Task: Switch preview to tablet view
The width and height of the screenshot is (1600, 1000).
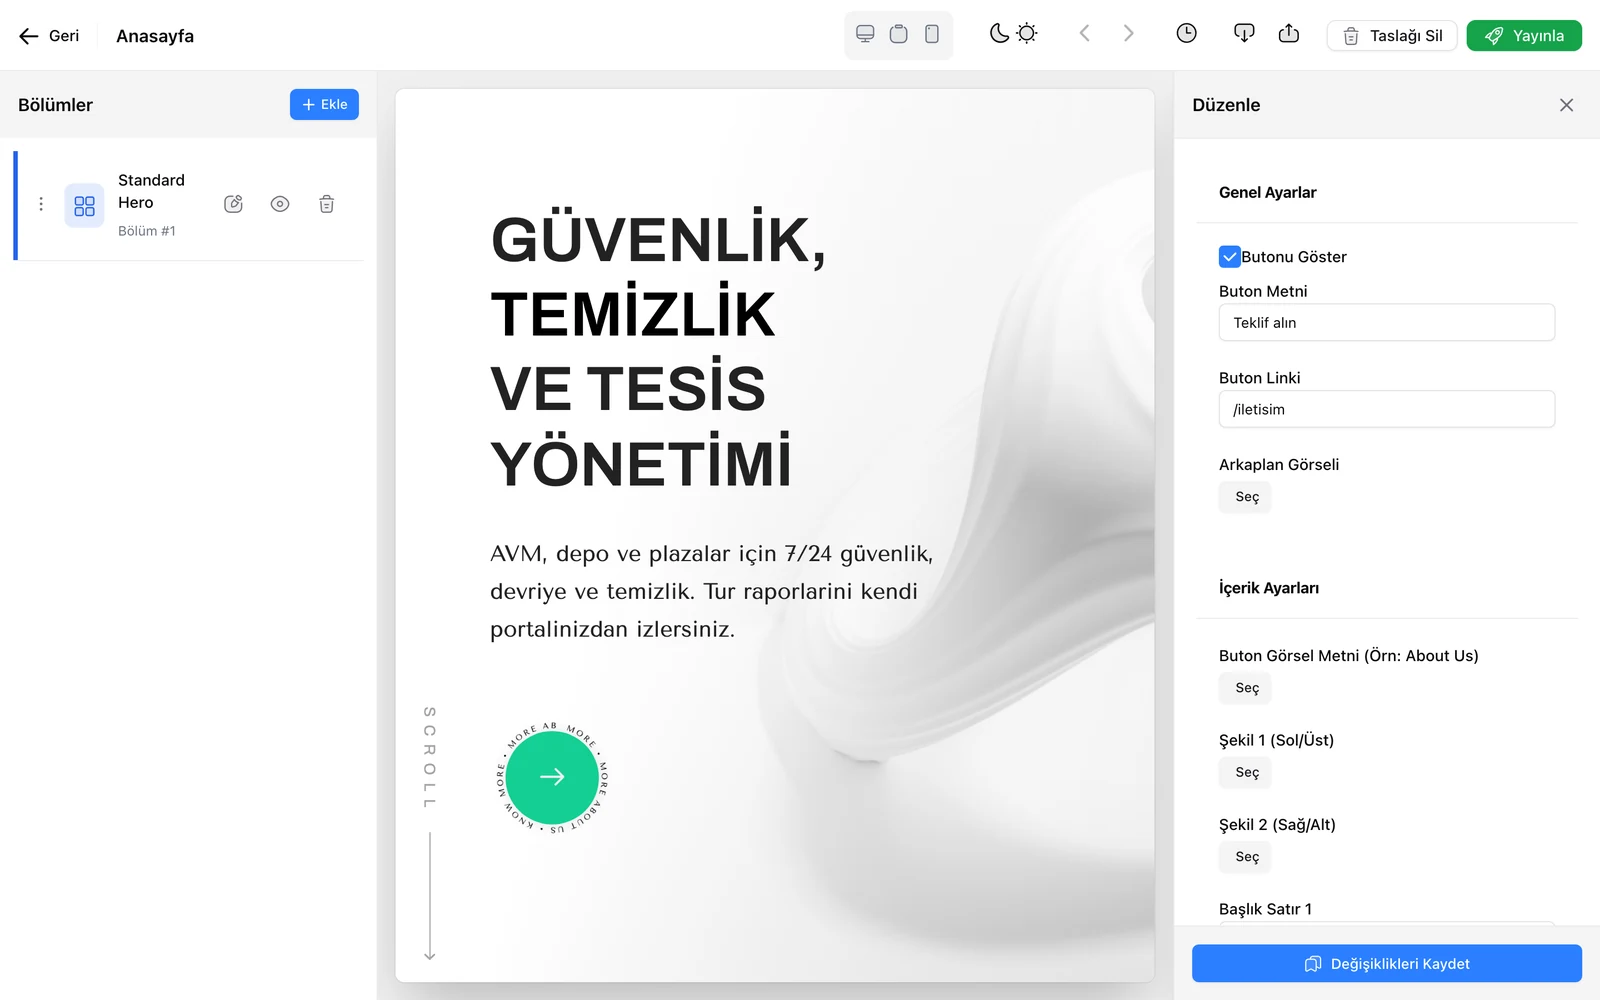Action: coord(899,34)
